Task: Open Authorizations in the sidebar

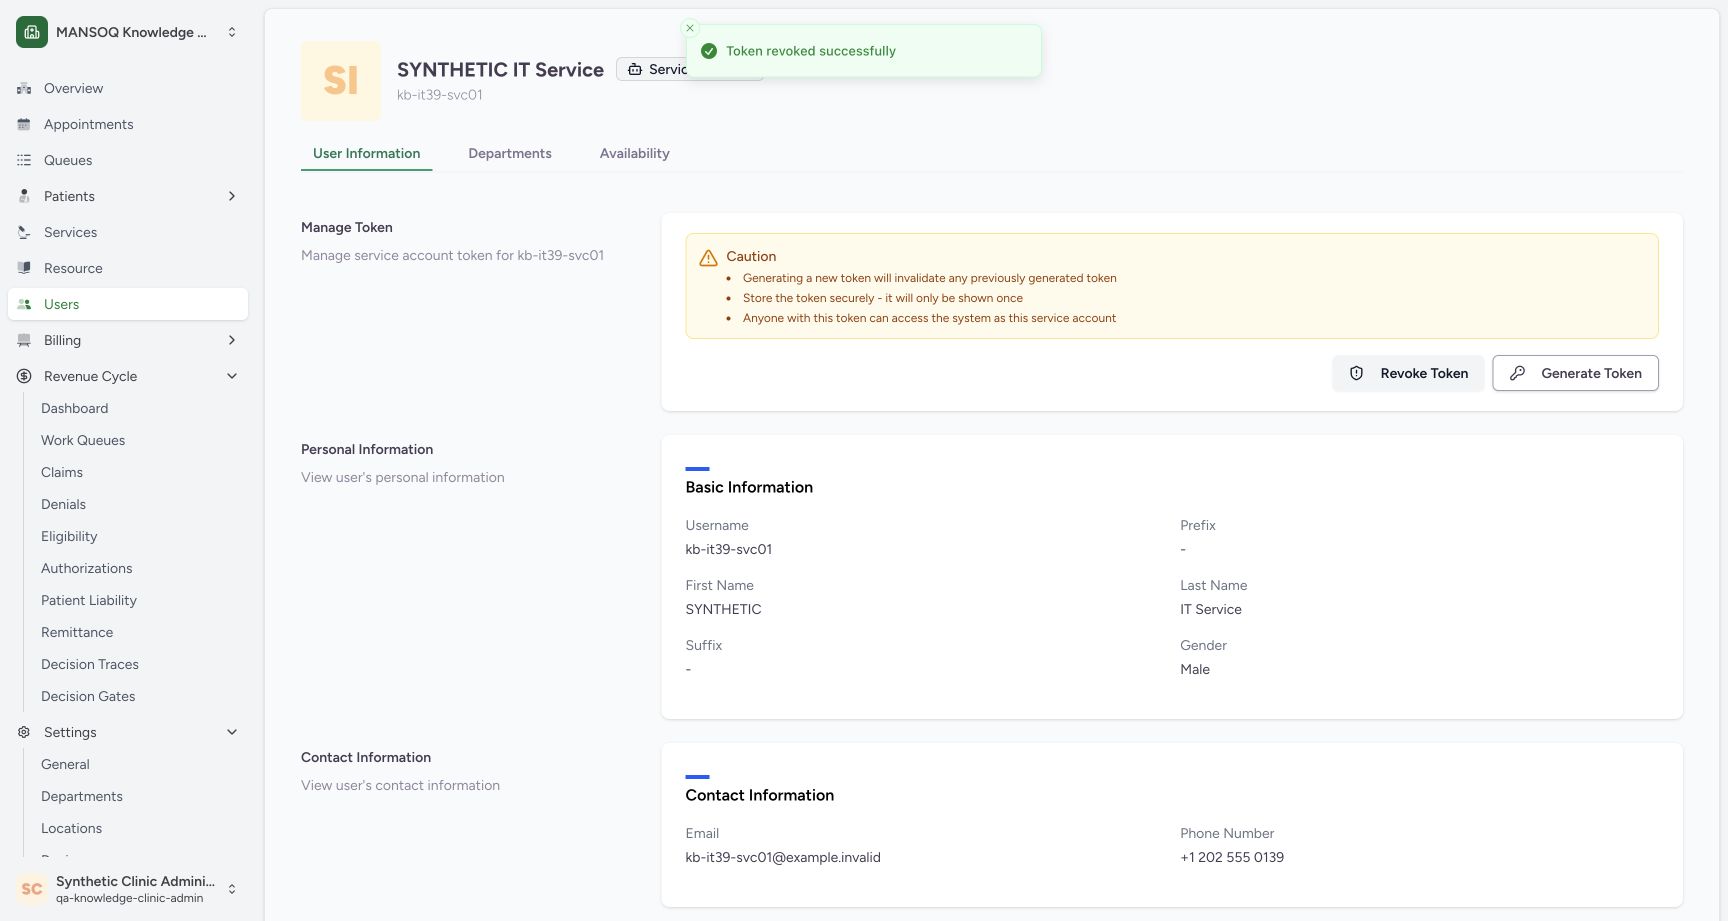Action: pyautogui.click(x=86, y=568)
